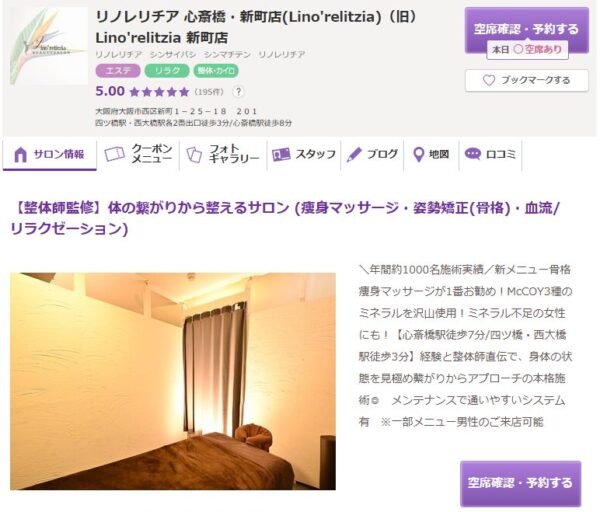Screen dimensions: 600x512
Task: Click the house icon for サロン情報
Action: coord(20,155)
